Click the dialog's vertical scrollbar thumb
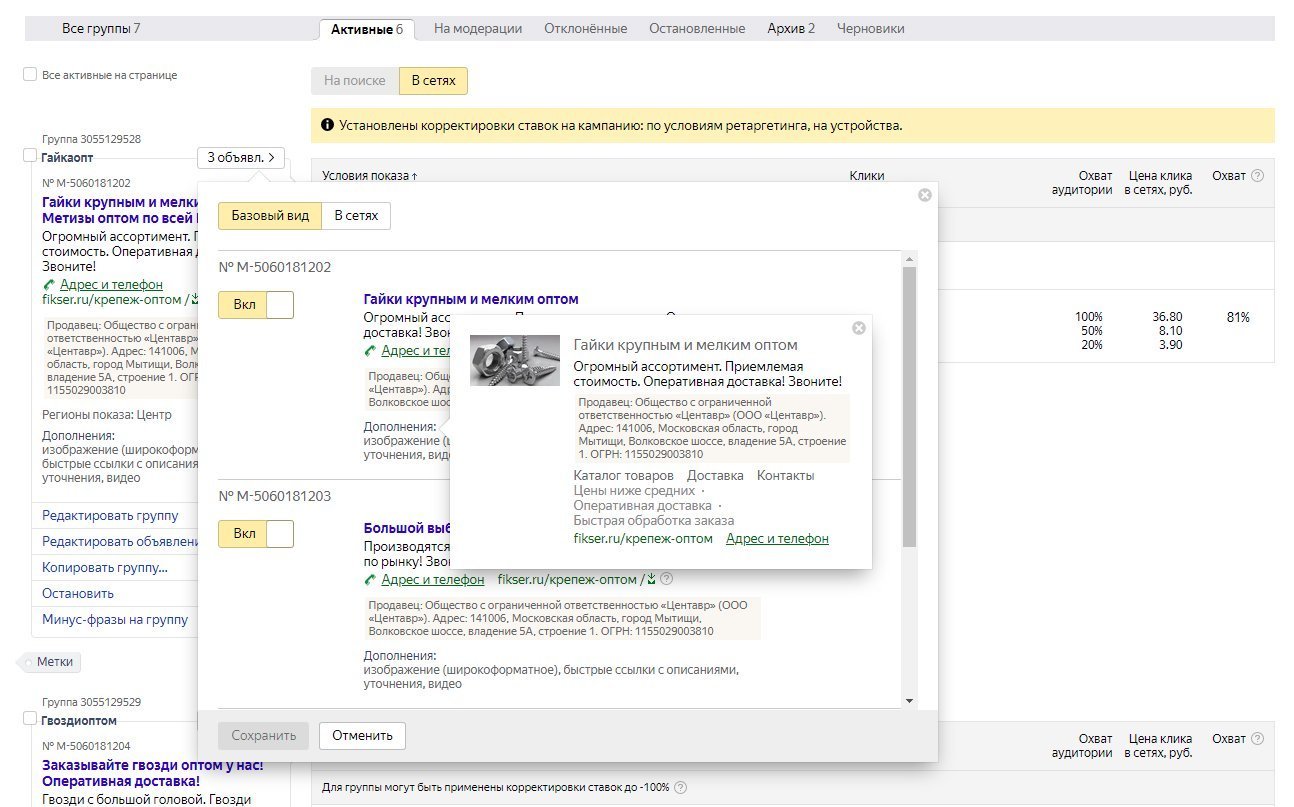This screenshot has width=1294, height=807. 909,405
